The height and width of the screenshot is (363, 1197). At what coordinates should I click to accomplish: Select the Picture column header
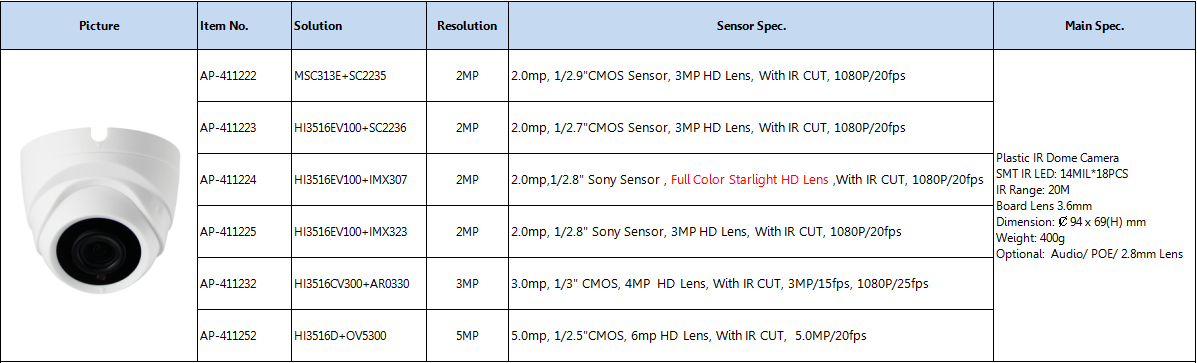[x=99, y=25]
